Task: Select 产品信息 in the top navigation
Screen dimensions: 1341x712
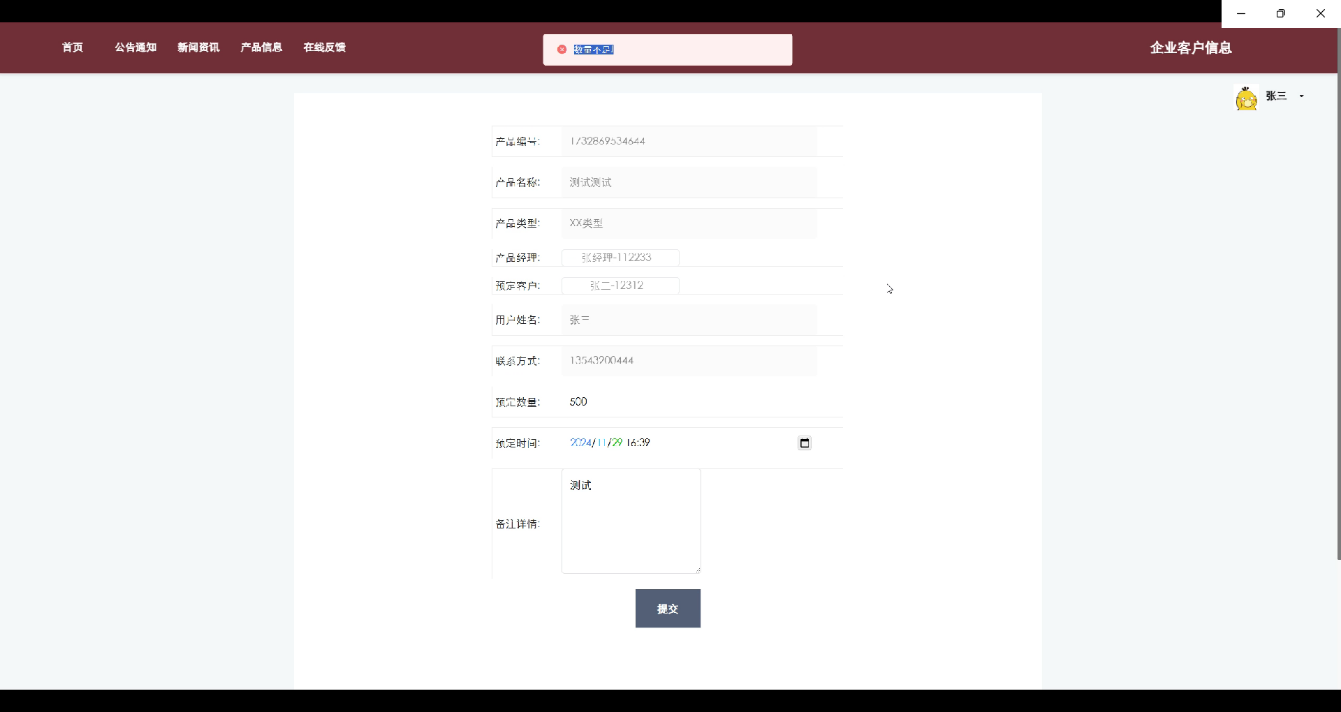Action: (261, 47)
